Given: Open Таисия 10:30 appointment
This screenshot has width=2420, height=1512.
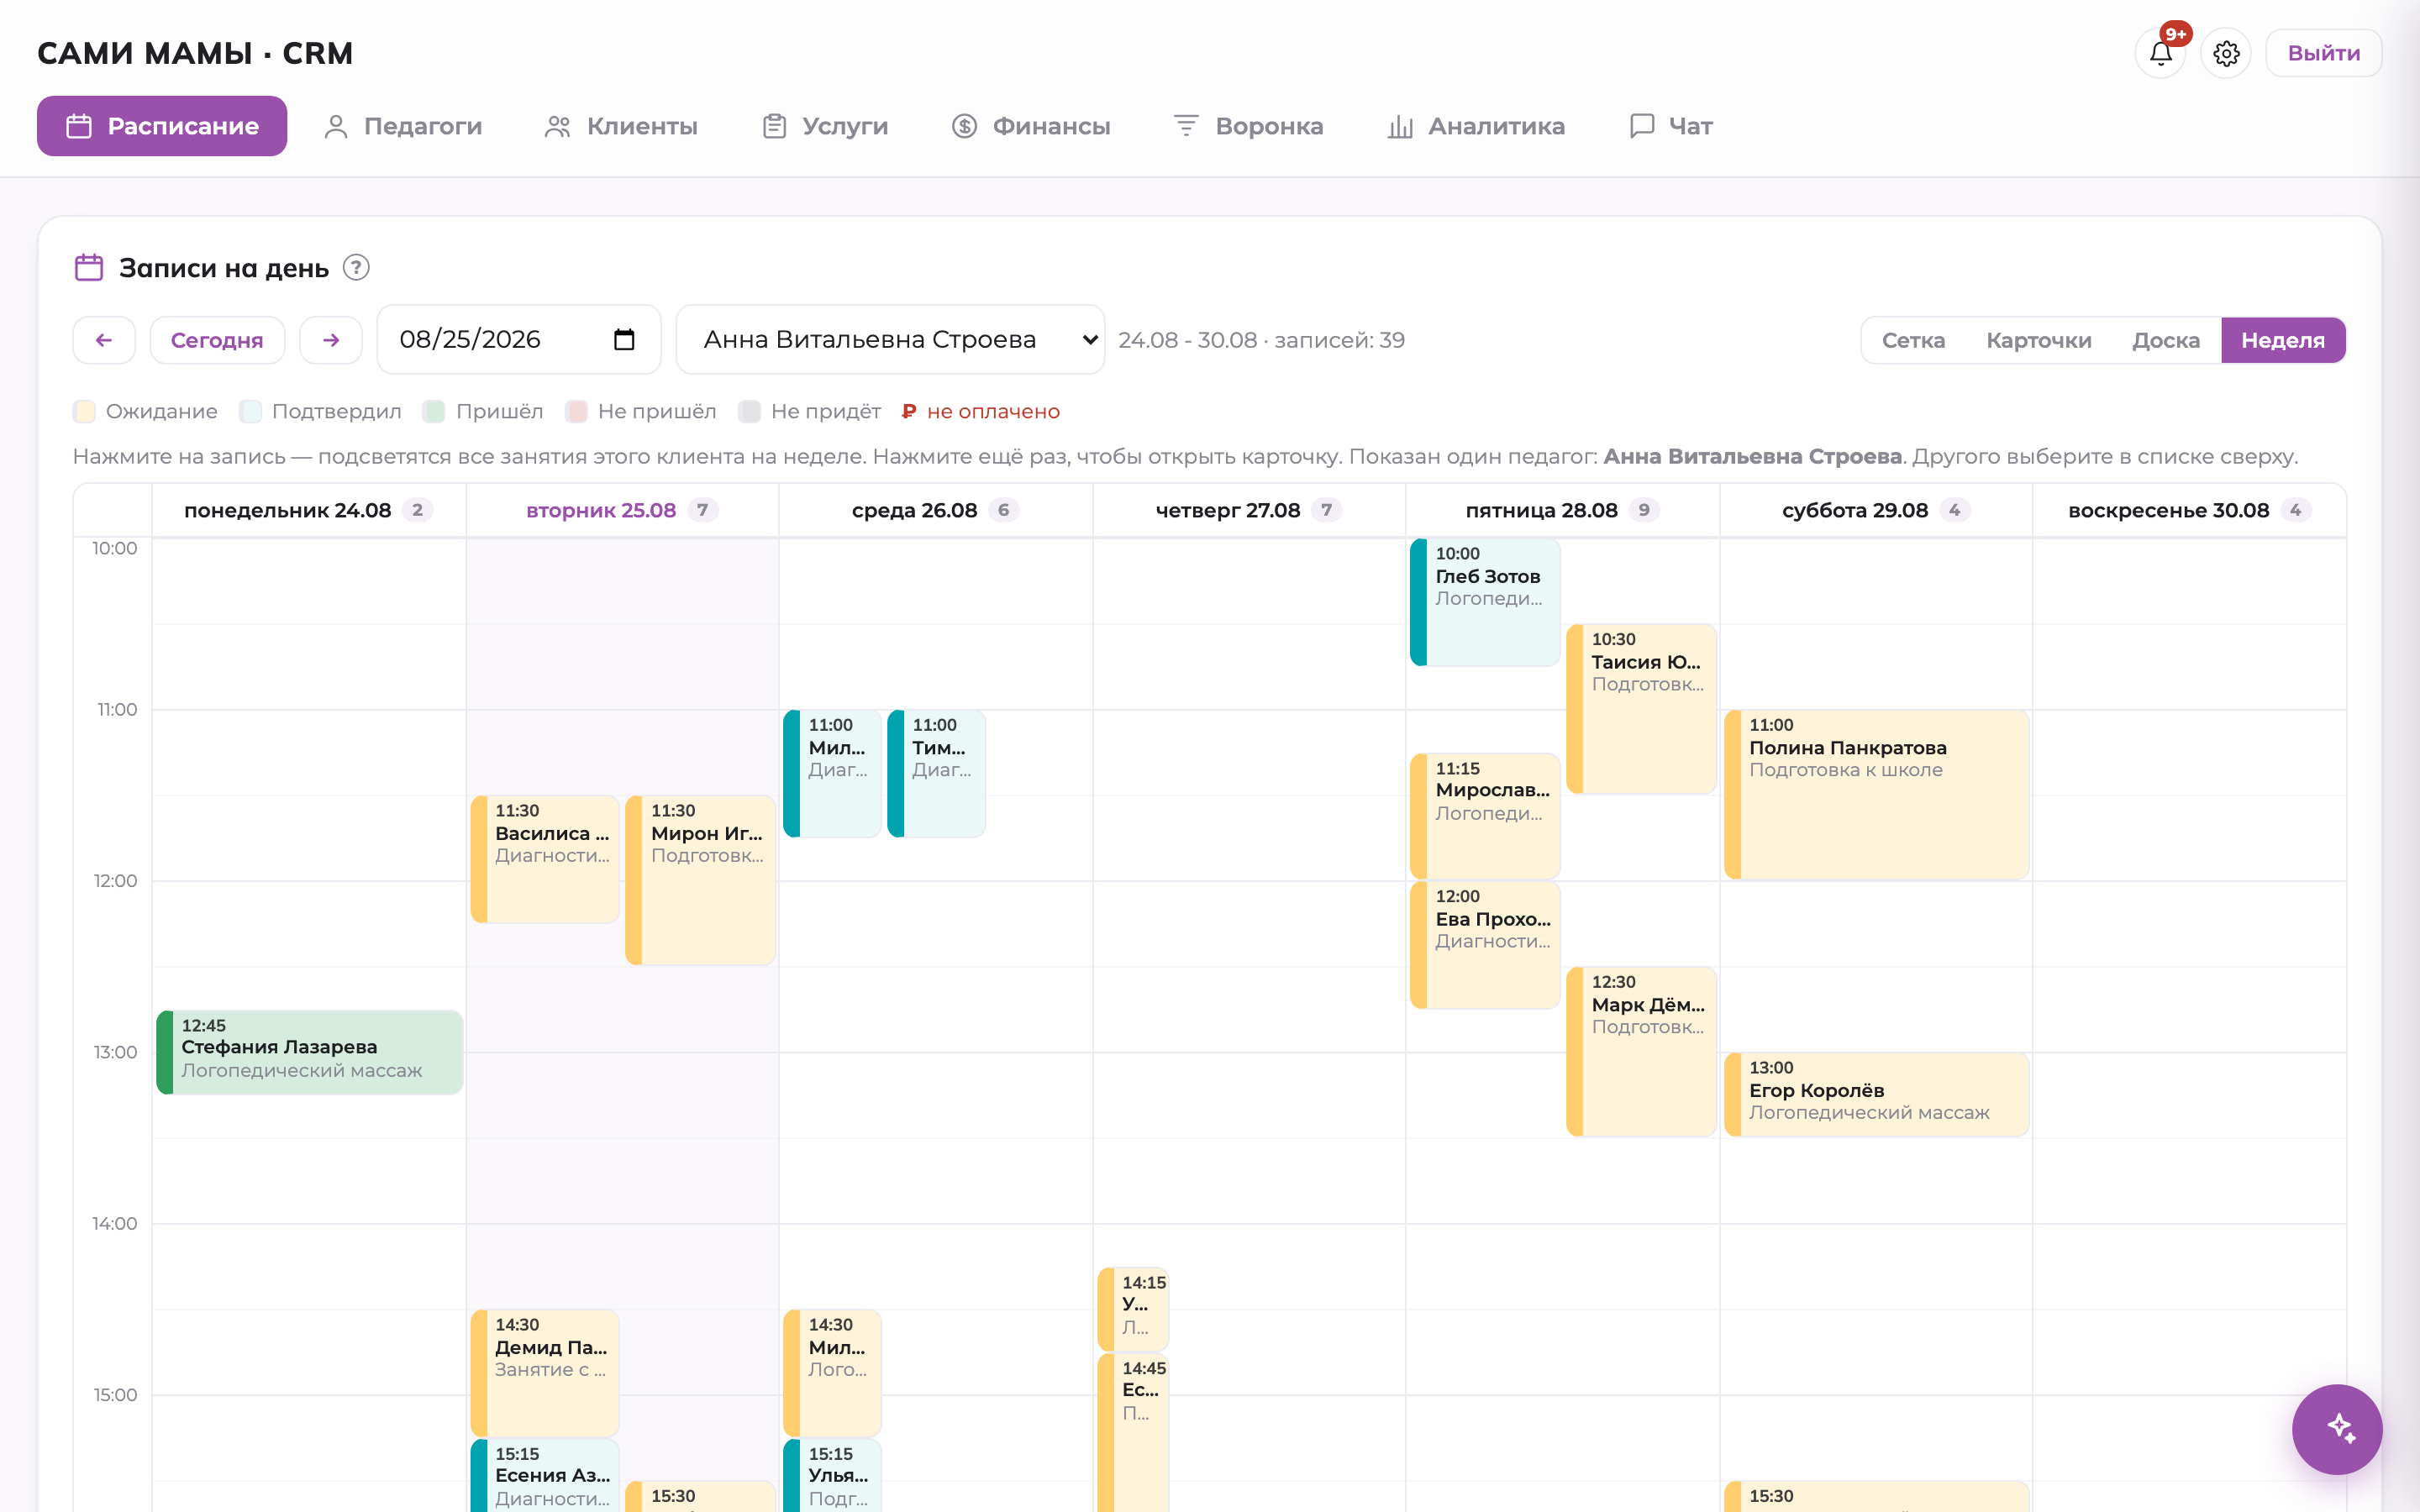Looking at the screenshot, I should 1641,709.
